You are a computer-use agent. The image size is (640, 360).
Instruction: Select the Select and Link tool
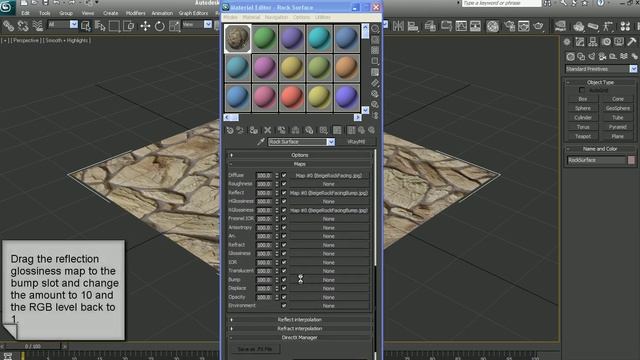(8, 26)
